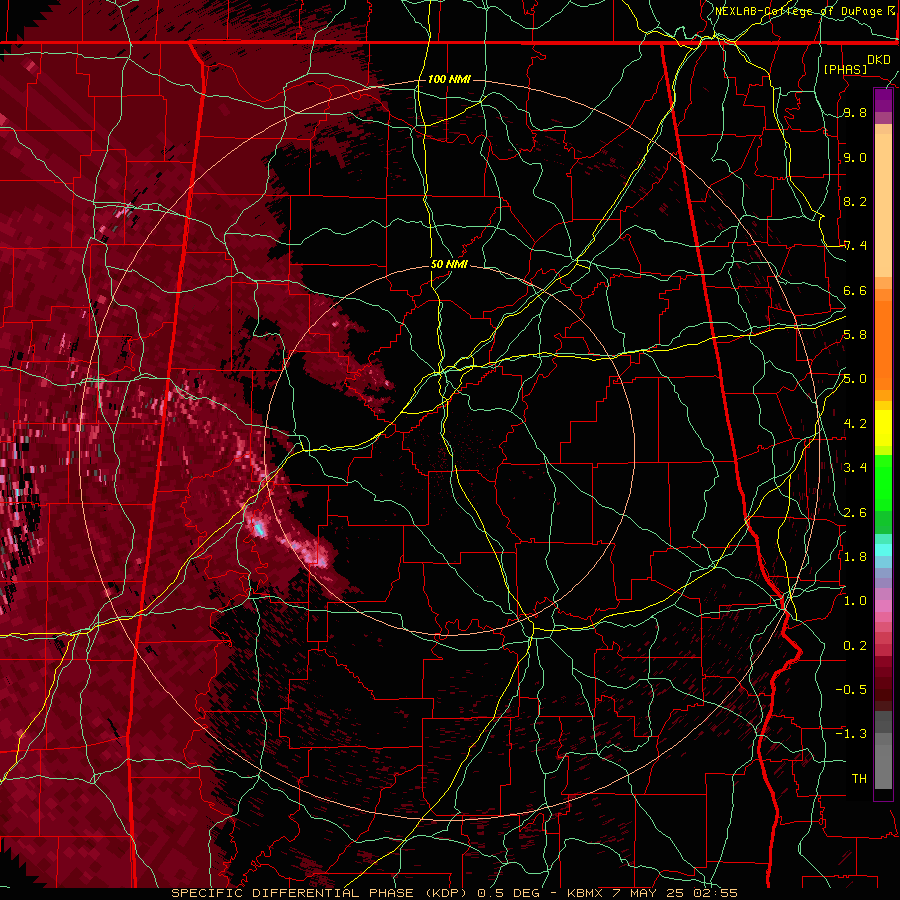The image size is (900, 900).
Task: Pick the orange band on the color bar
Action: pyautogui.click(x=883, y=344)
